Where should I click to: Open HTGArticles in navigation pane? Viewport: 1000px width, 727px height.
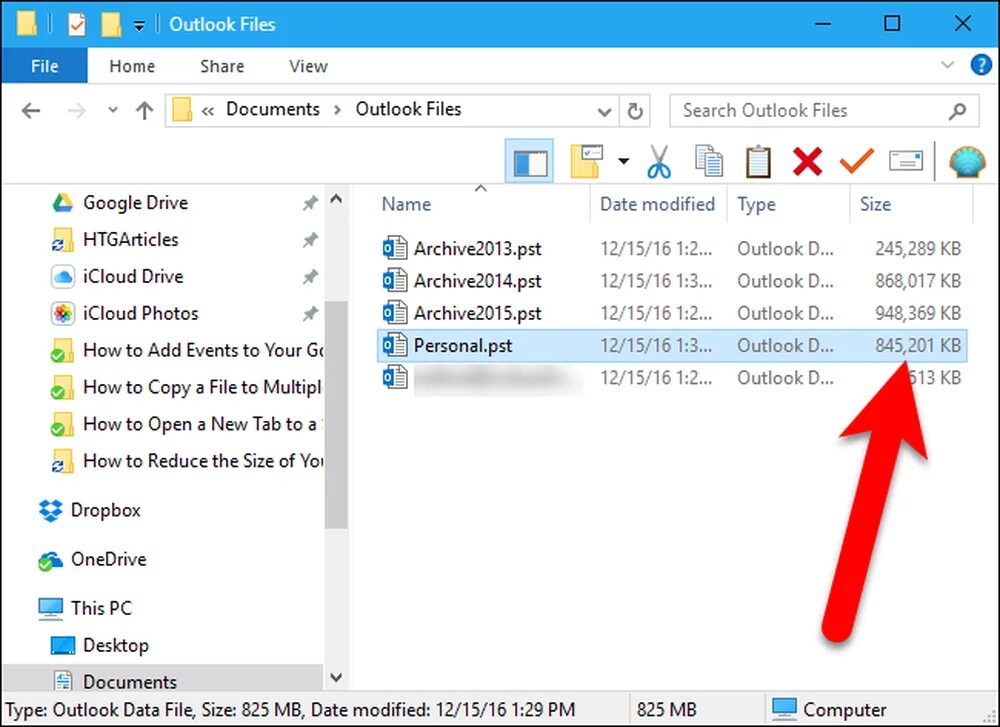coord(131,240)
